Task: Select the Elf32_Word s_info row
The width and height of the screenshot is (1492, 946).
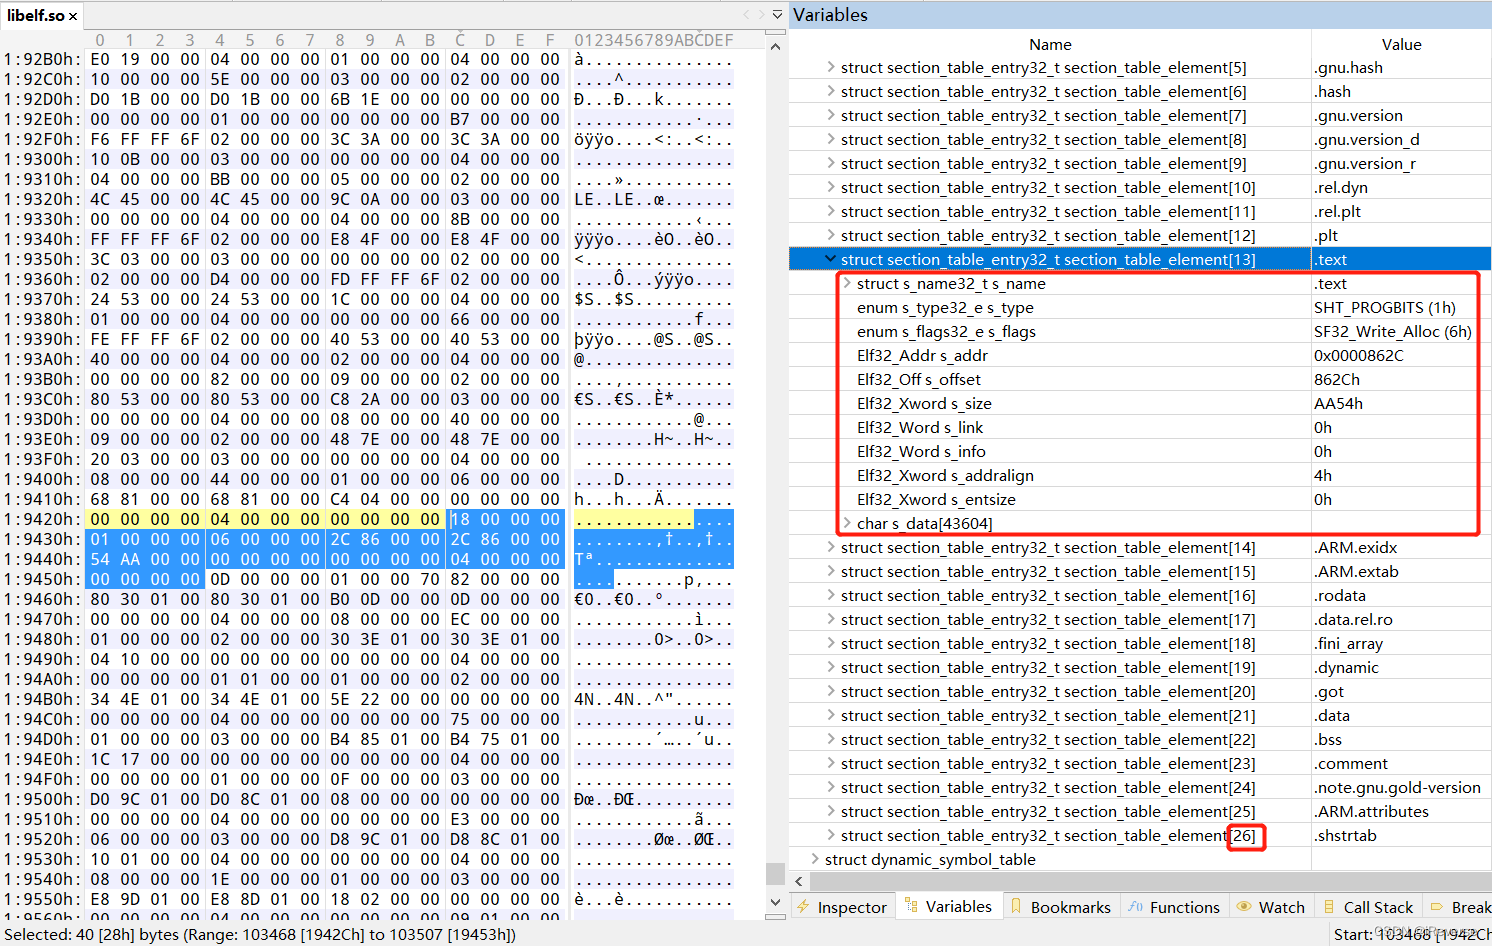Action: pos(1140,451)
